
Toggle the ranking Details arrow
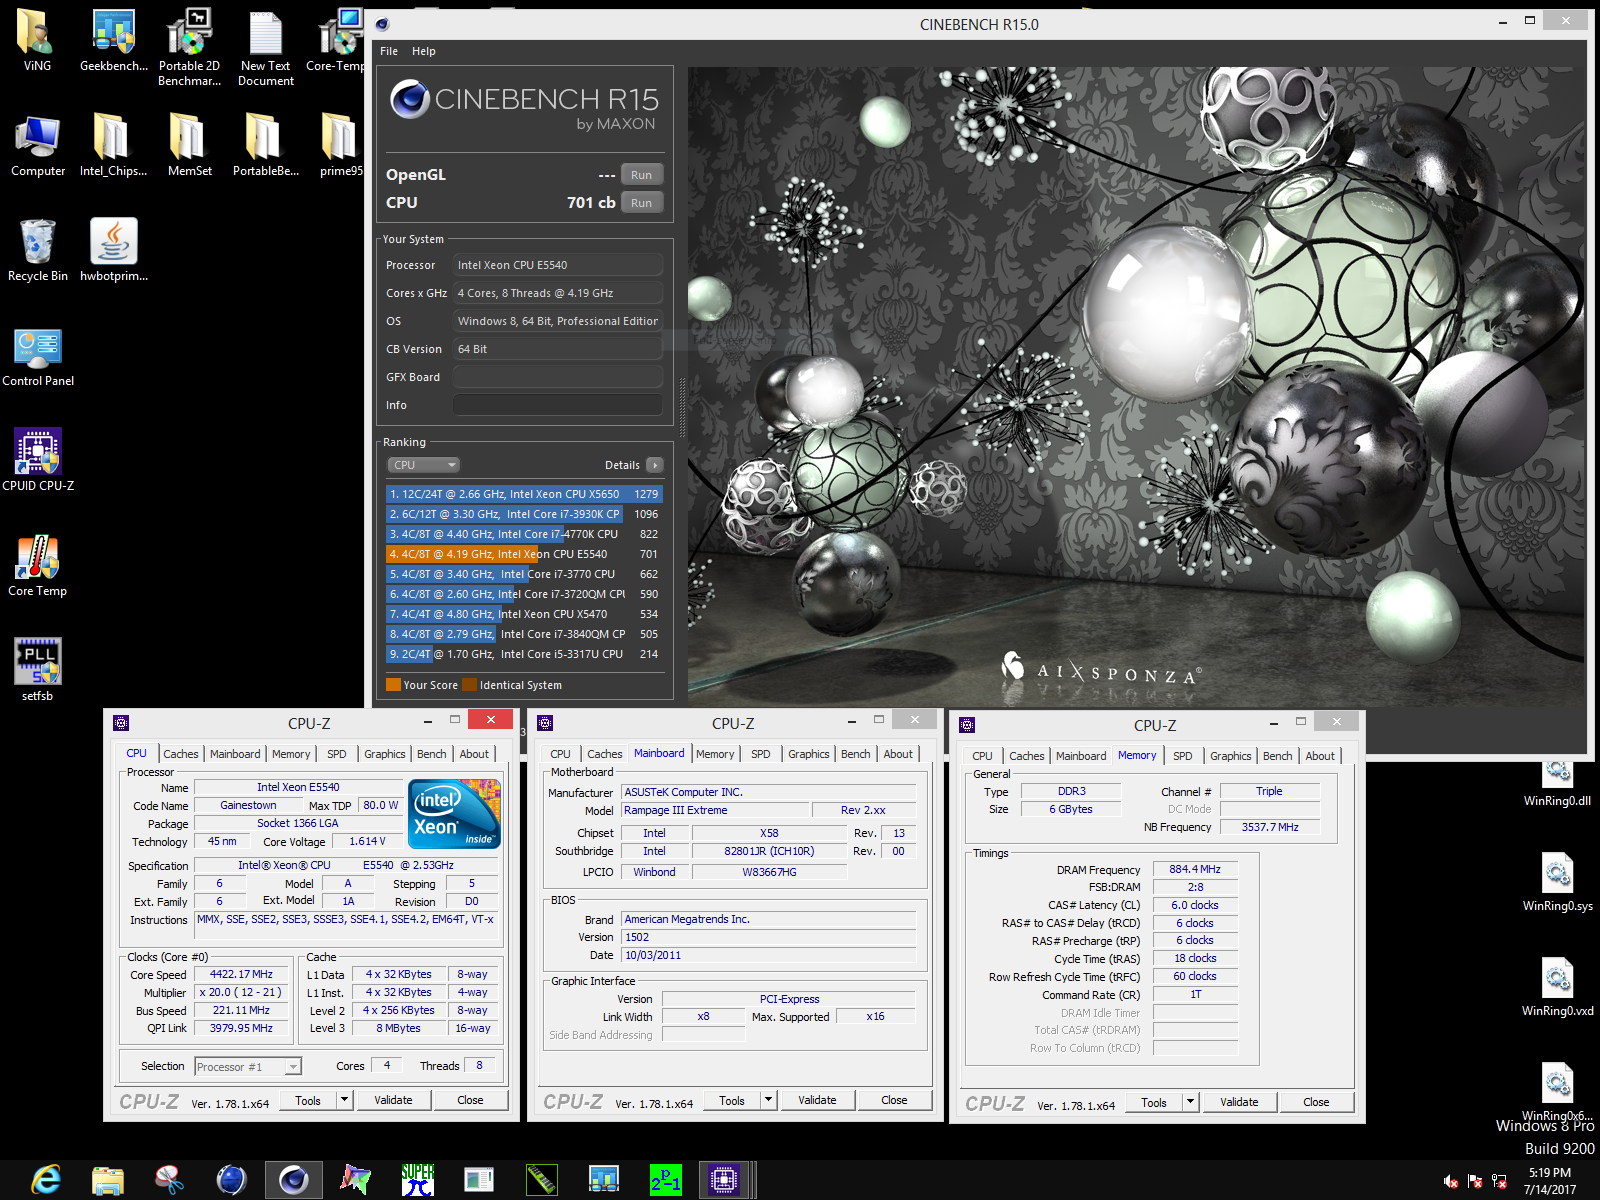coord(655,465)
